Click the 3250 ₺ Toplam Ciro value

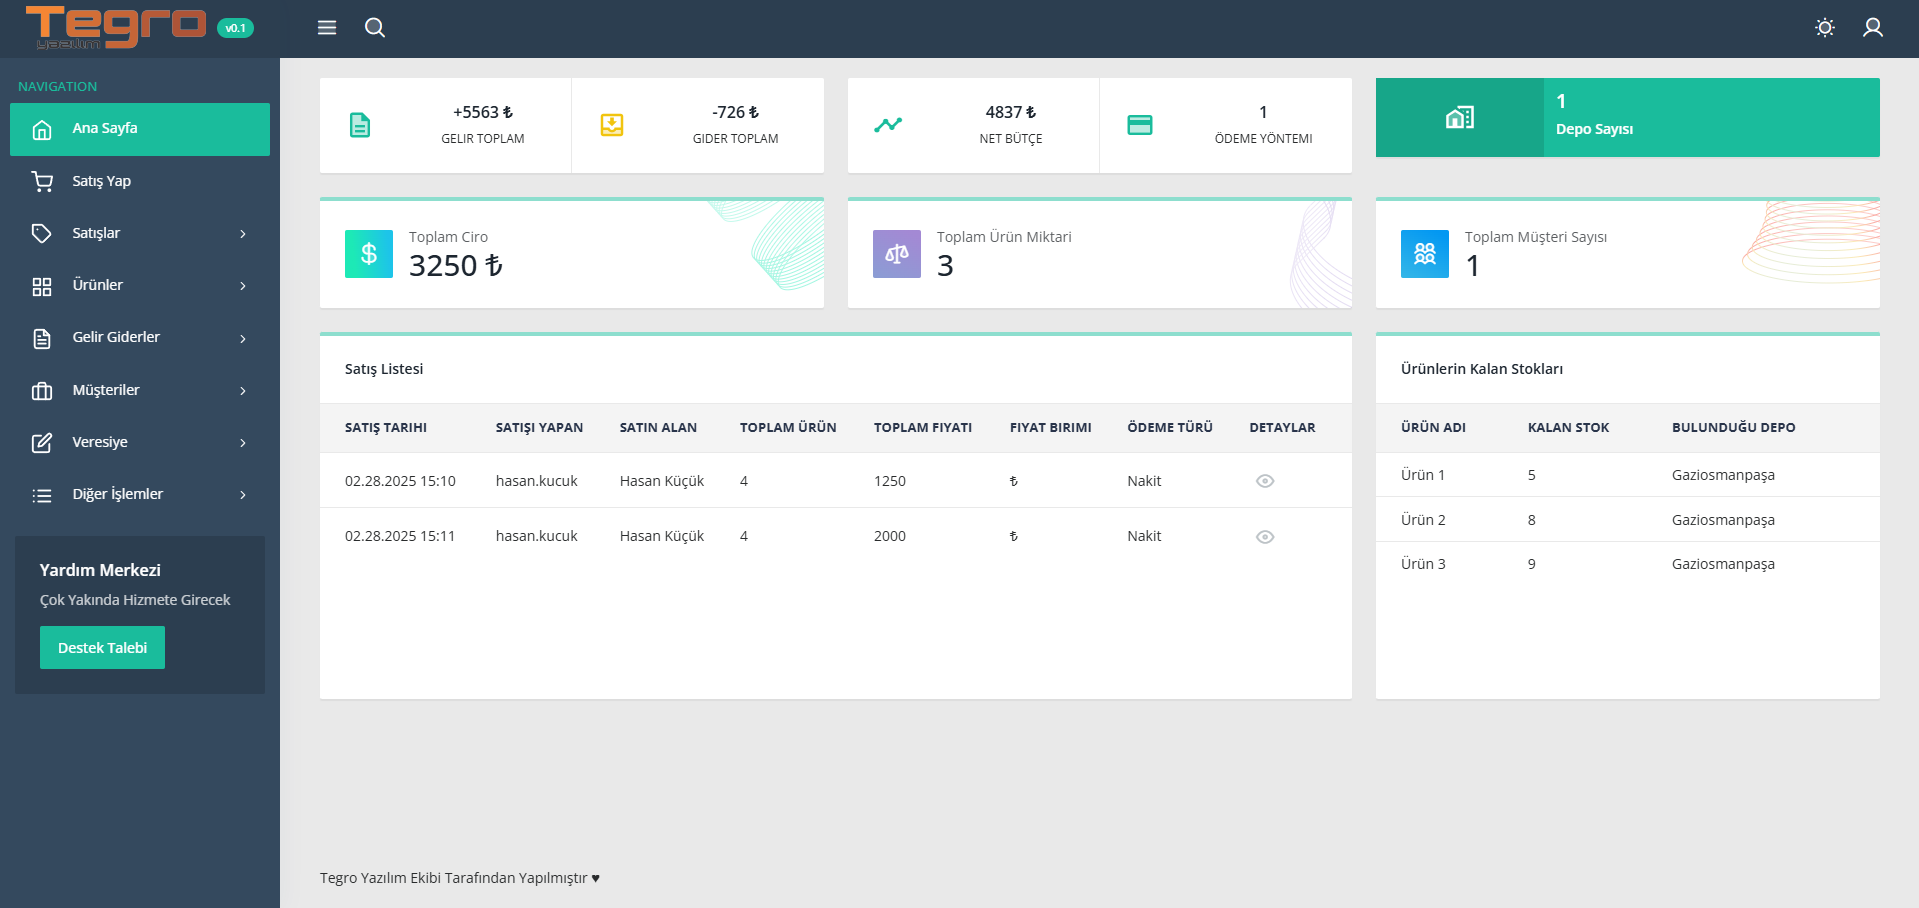[x=456, y=266]
